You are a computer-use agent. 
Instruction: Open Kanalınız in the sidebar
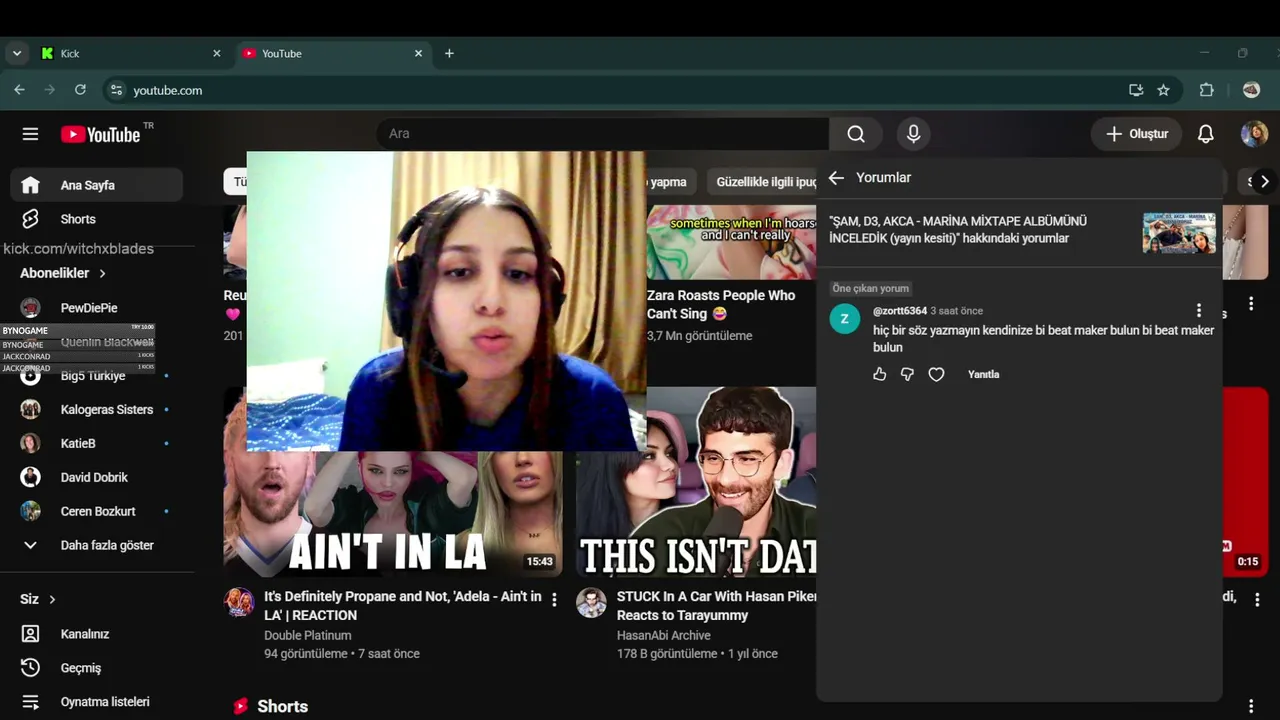[97, 634]
